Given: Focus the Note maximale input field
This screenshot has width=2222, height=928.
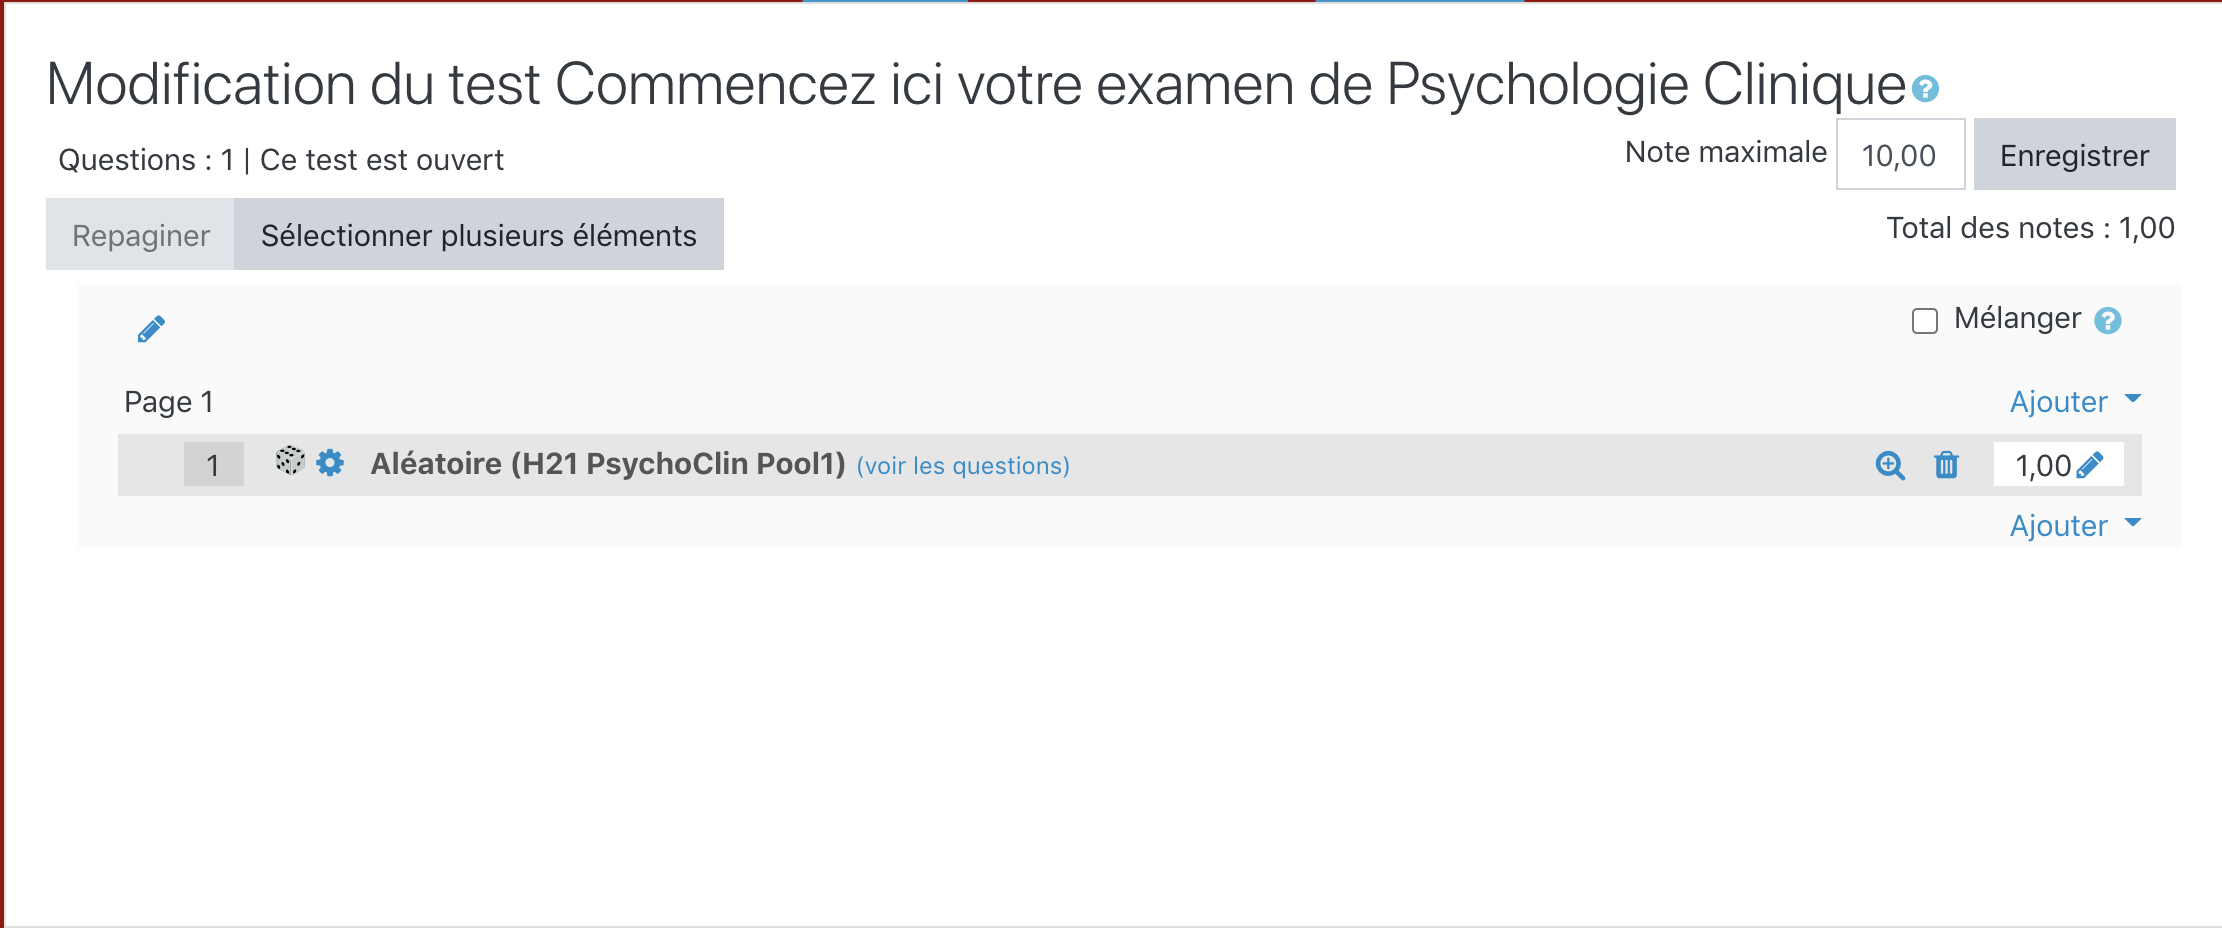Looking at the screenshot, I should tap(1900, 155).
